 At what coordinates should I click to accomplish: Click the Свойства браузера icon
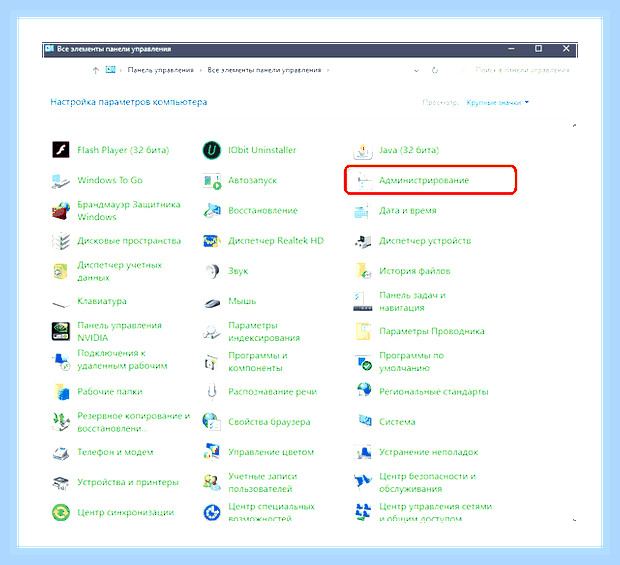(x=212, y=422)
